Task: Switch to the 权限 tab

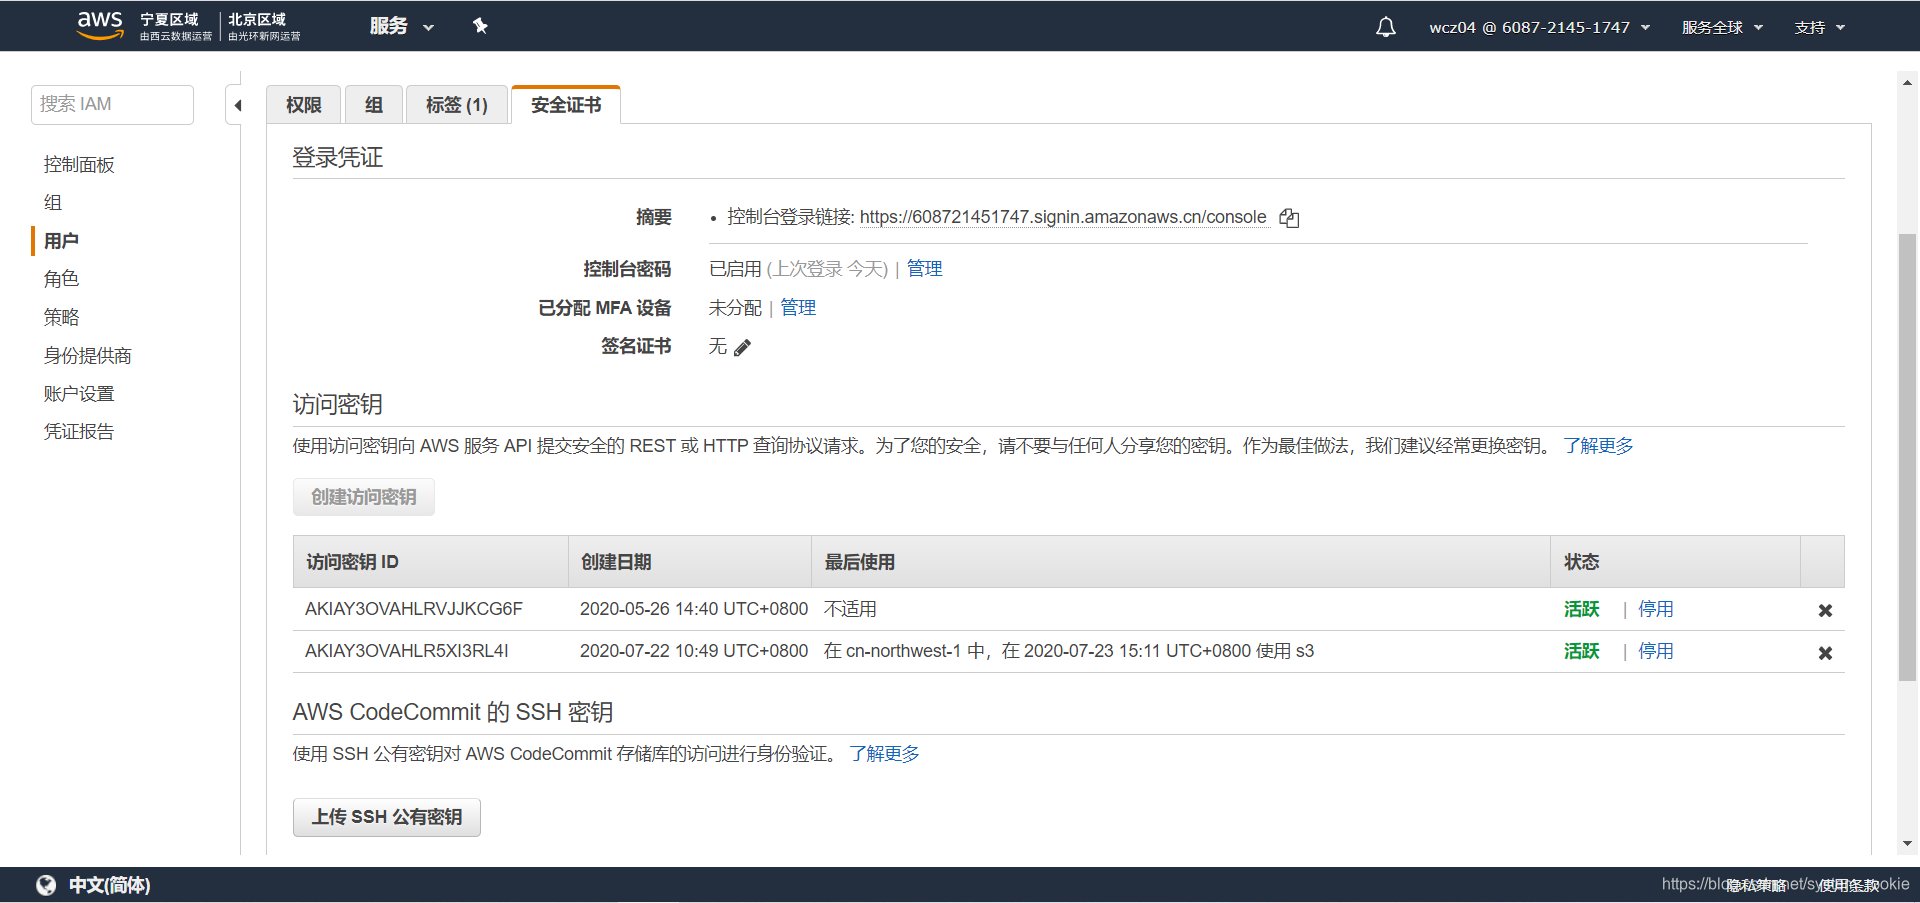Action: point(304,105)
